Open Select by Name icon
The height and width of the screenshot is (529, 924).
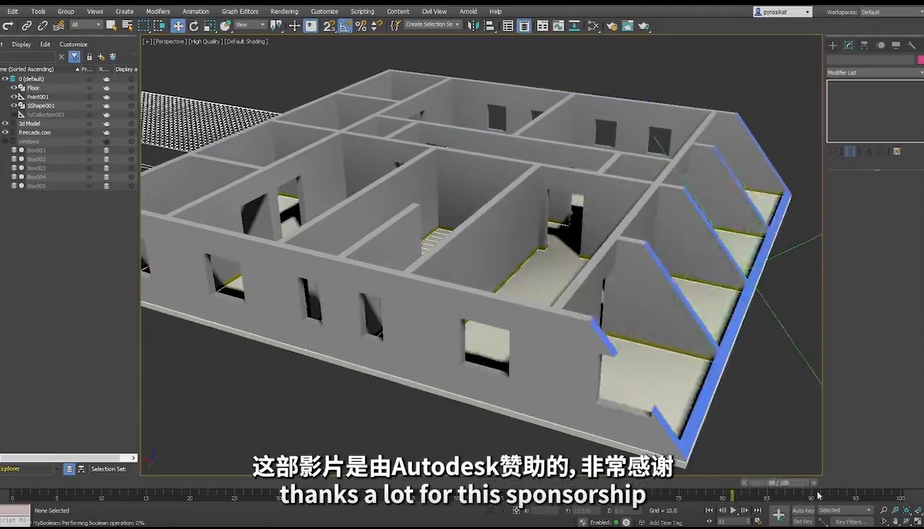click(127, 25)
